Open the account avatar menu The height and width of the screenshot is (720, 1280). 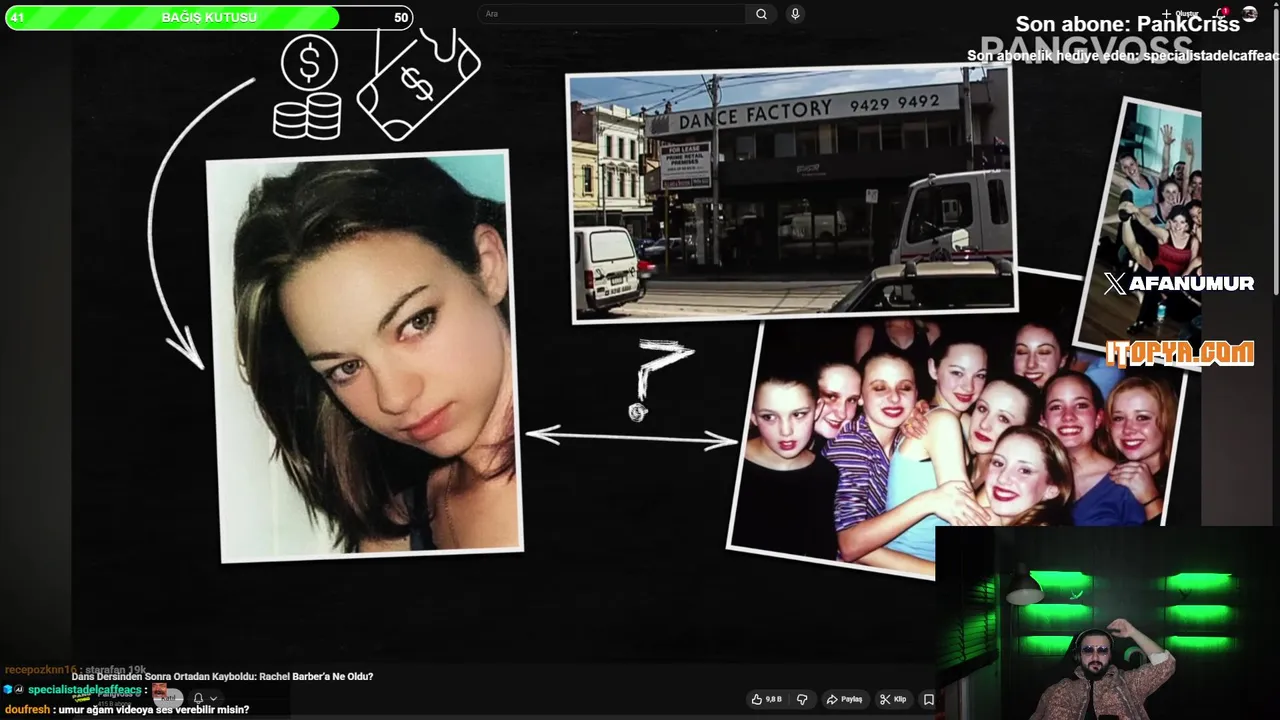tap(1249, 14)
